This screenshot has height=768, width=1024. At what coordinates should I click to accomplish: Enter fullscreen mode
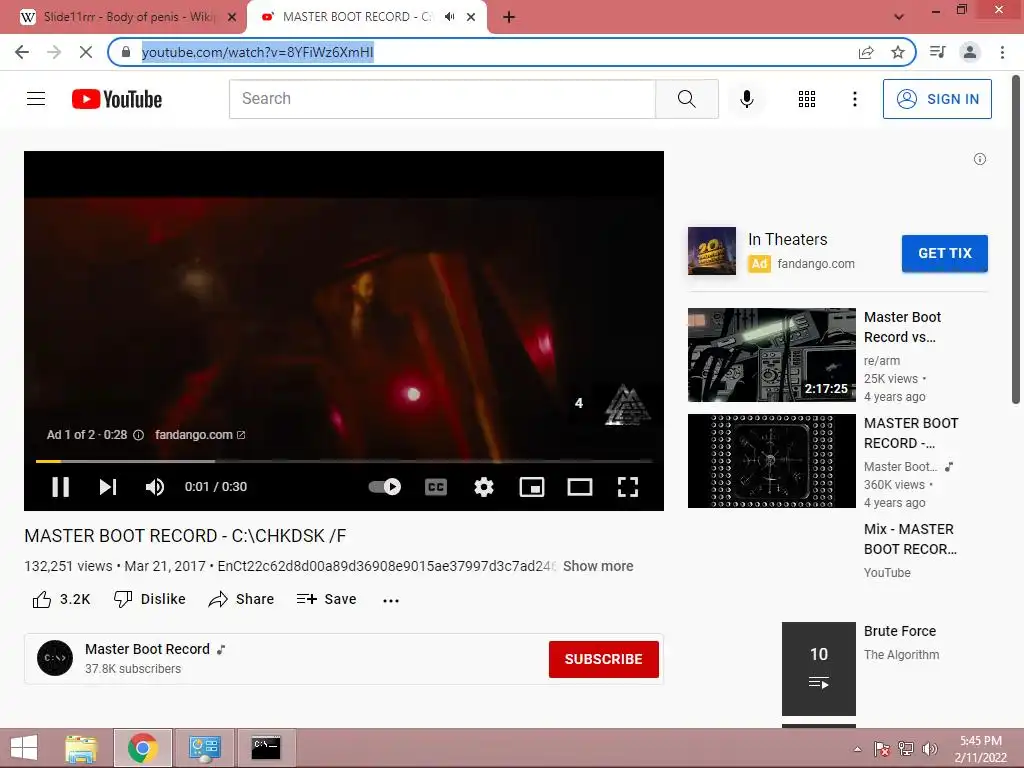tap(628, 487)
